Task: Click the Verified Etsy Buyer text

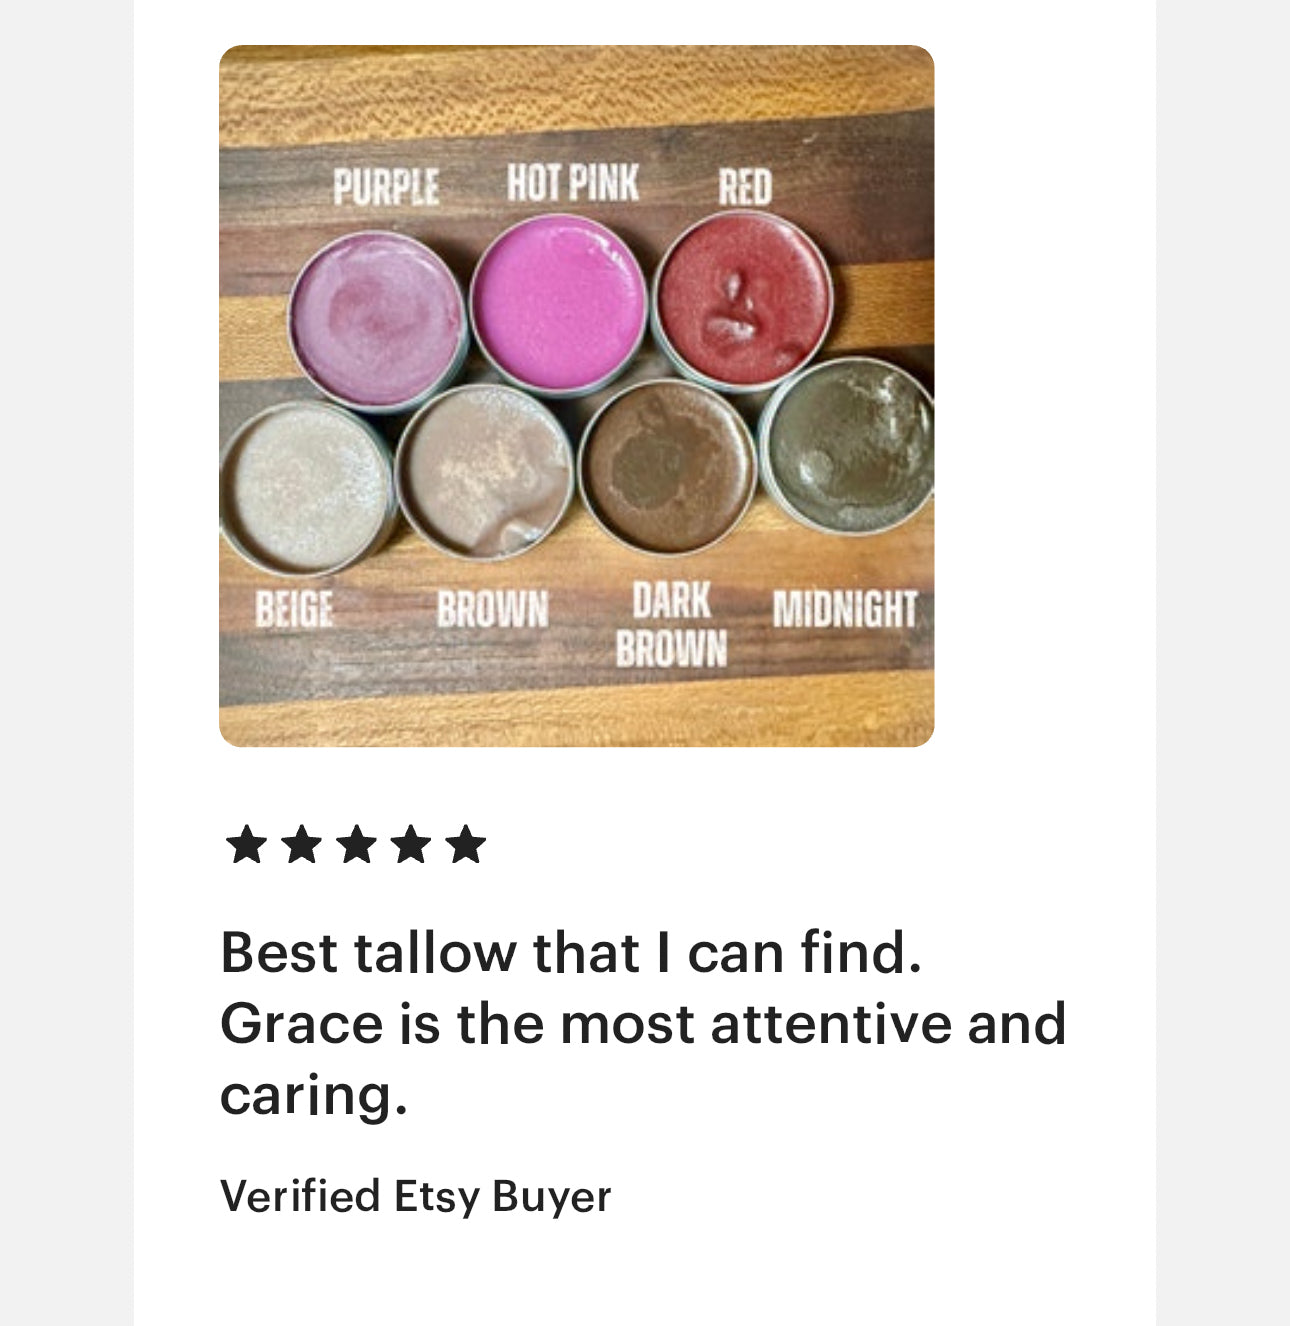Action: [x=415, y=1196]
